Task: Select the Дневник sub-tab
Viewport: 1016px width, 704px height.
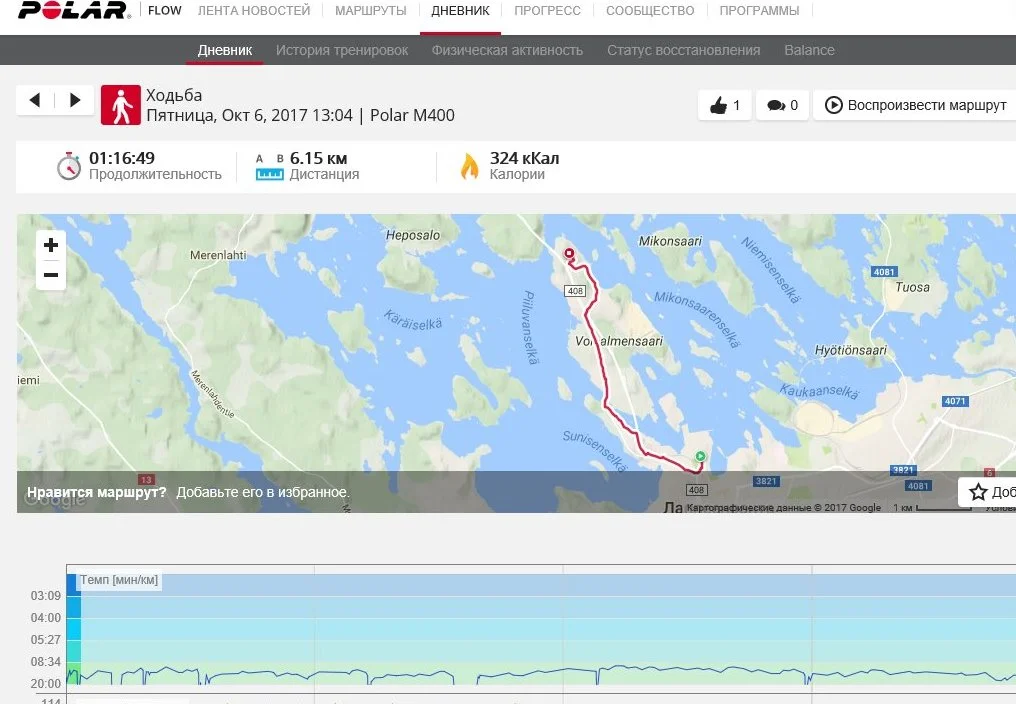Action: tap(225, 50)
